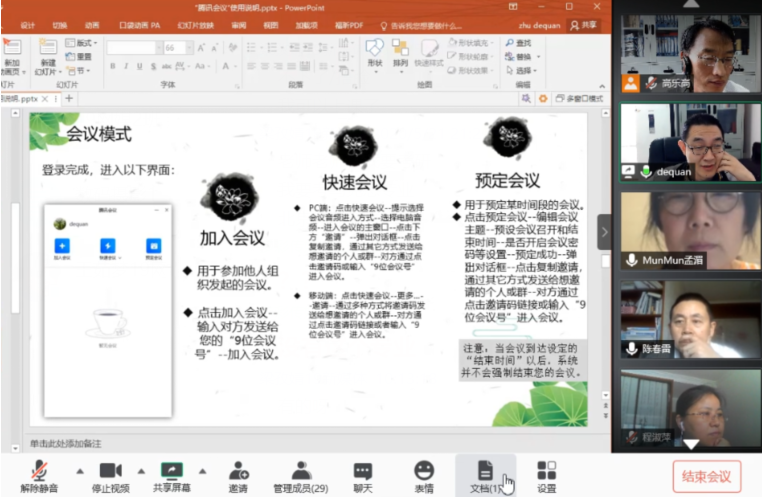Add new document tab with plus
This screenshot has height=497, width=762.
(x=69, y=99)
